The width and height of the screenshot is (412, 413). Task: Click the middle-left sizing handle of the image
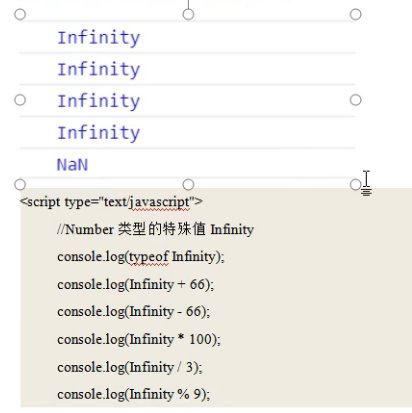pos(20,100)
